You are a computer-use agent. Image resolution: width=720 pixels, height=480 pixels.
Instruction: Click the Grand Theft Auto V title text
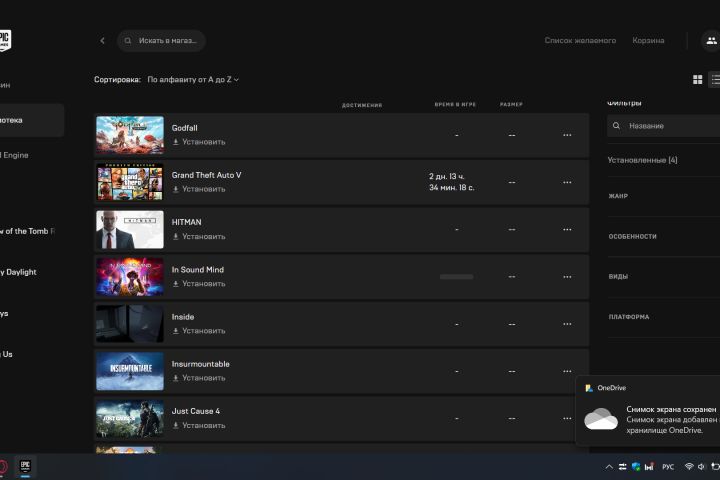pyautogui.click(x=206, y=175)
